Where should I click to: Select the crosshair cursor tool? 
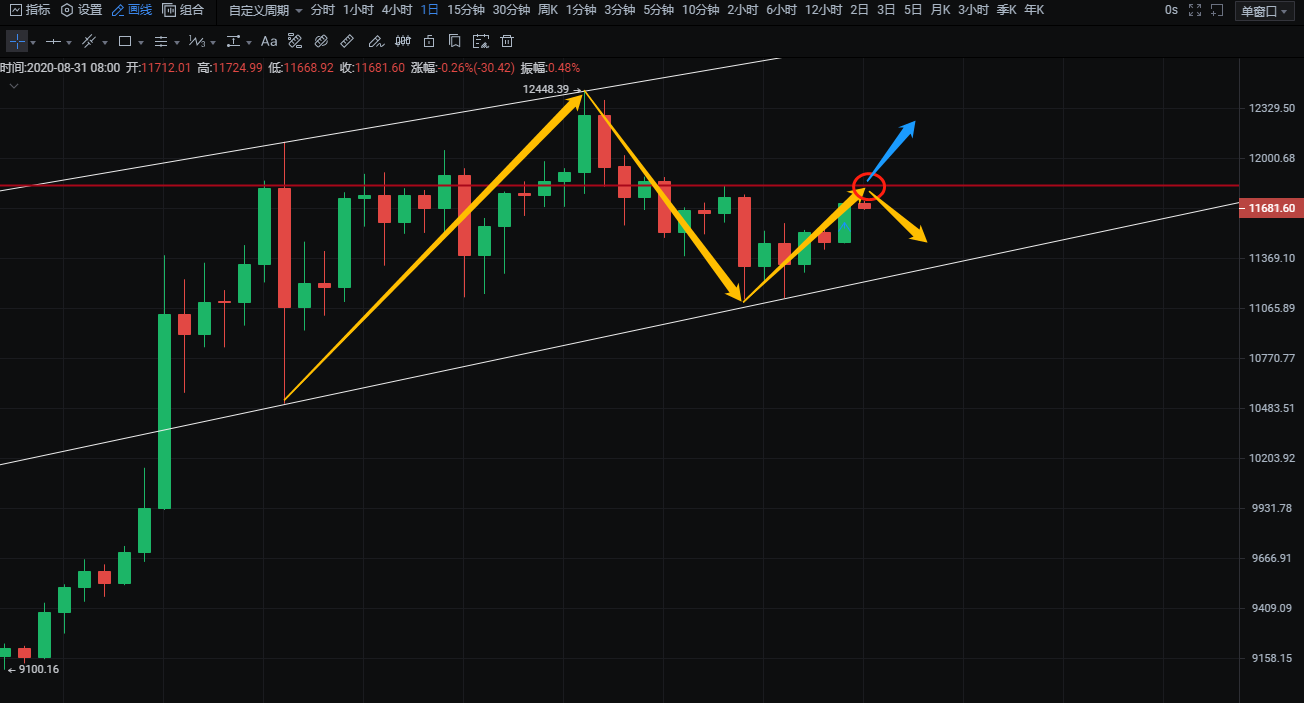tap(17, 42)
